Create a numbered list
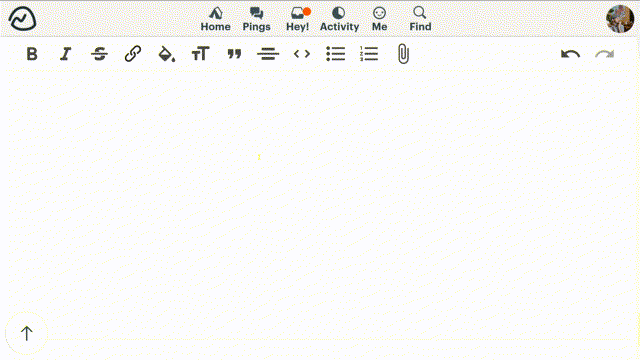Image resolution: width=640 pixels, height=360 pixels. click(369, 54)
